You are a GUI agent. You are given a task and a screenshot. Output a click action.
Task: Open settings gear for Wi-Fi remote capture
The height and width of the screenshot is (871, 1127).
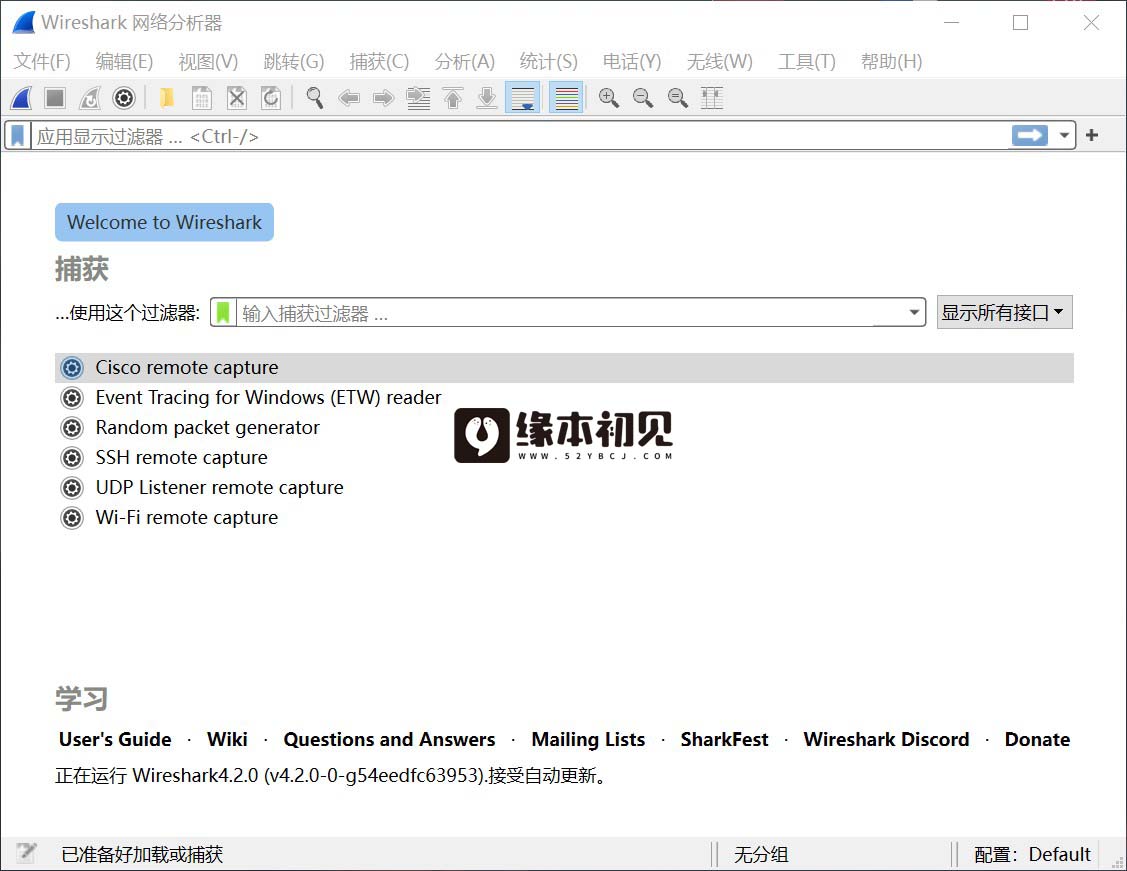(x=72, y=518)
